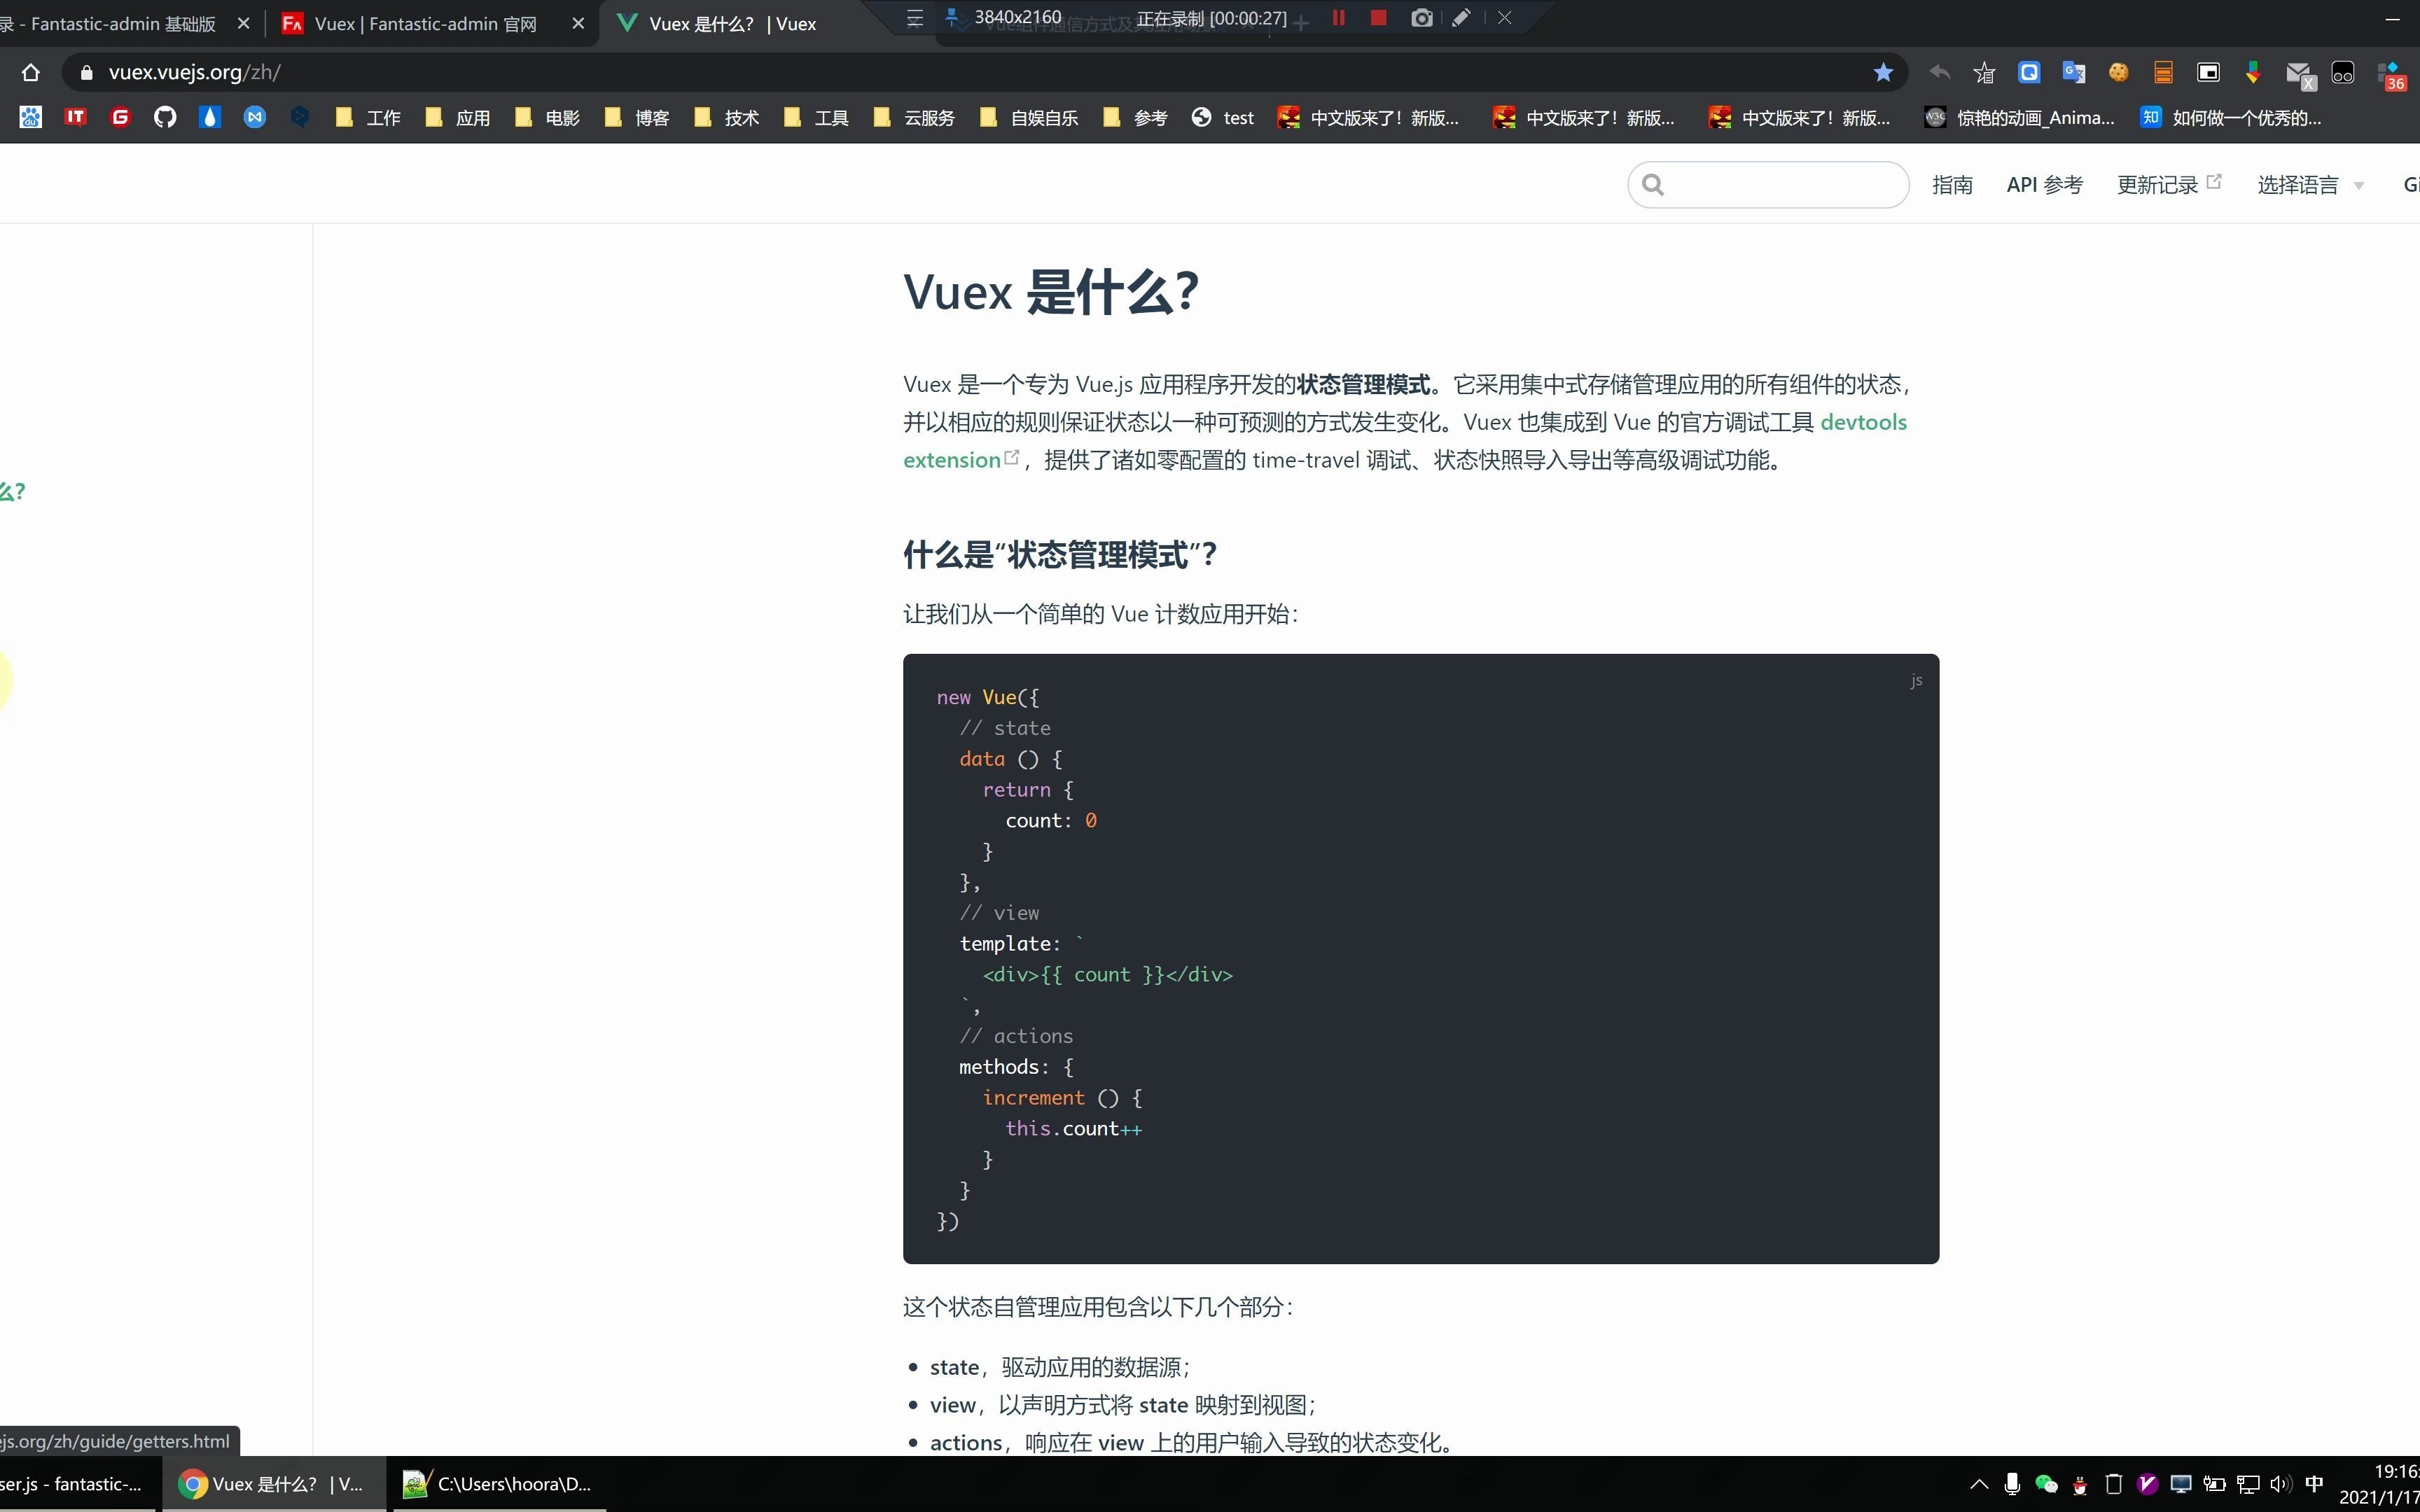2420x1512 pixels.
Task: Click the 什么是"状态管理模式"？ heading
Action: (1060, 554)
